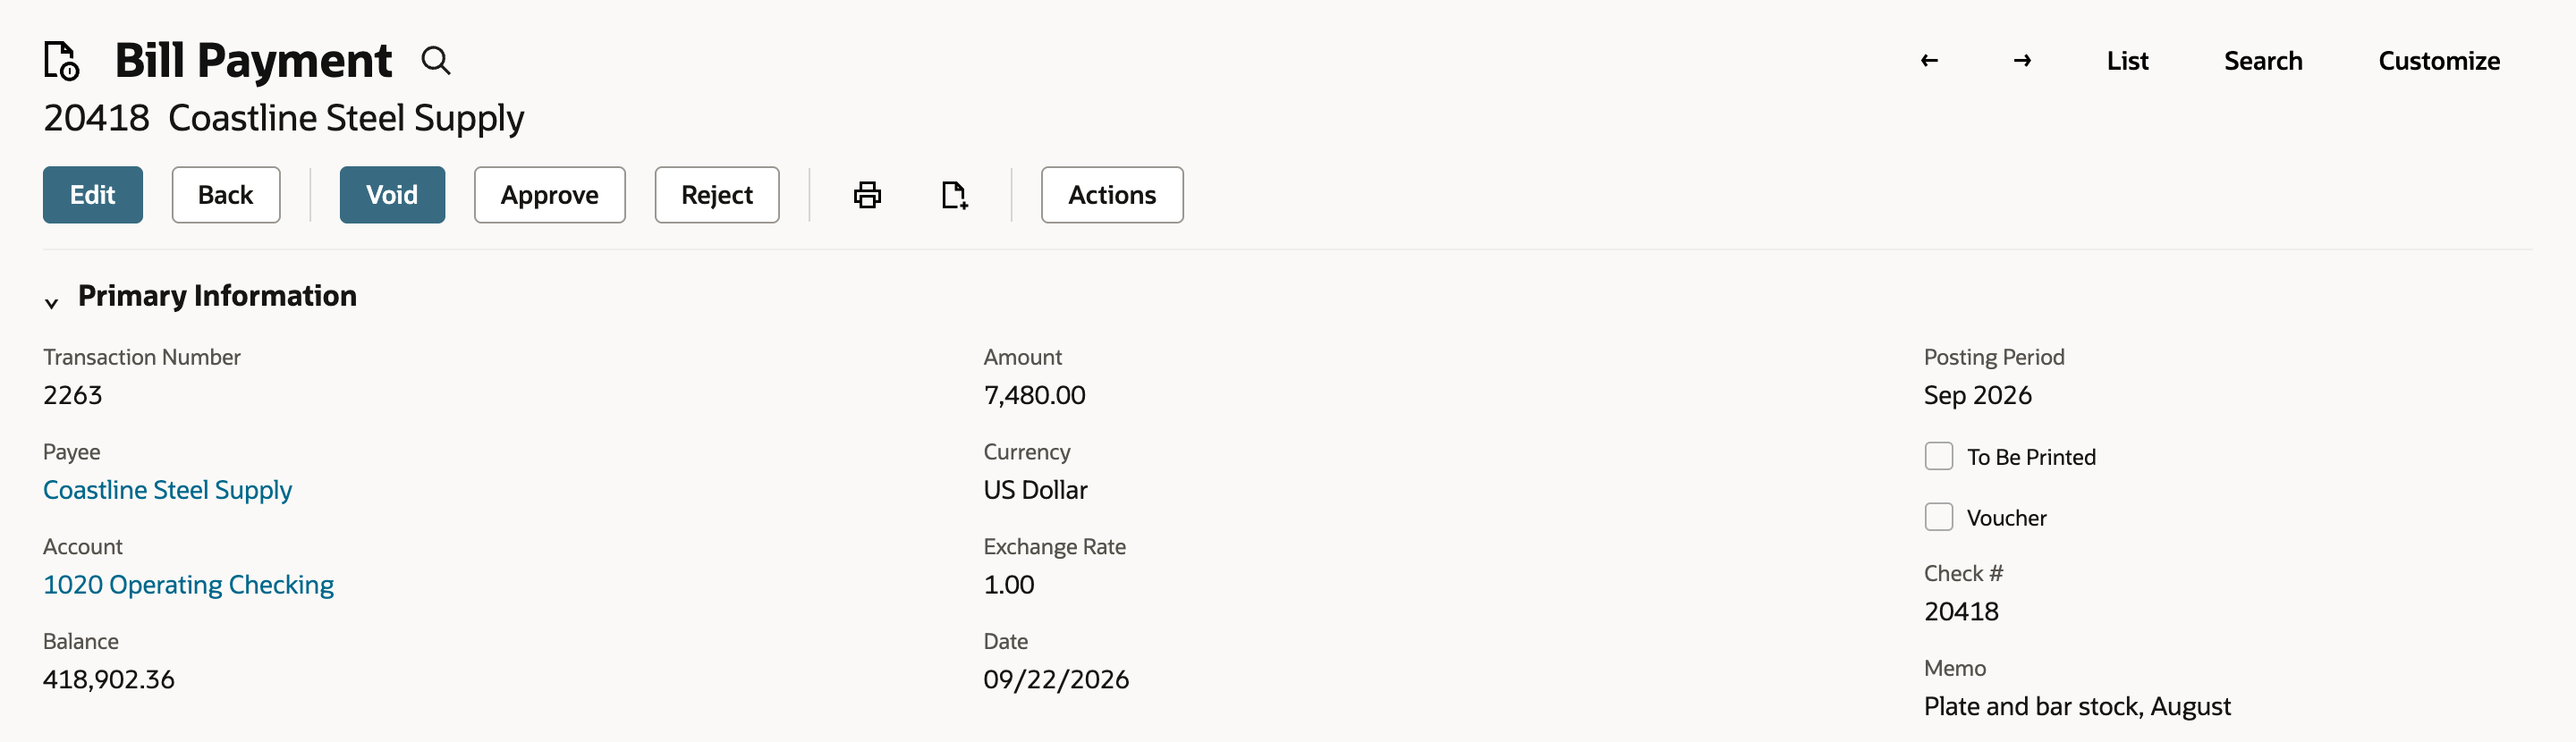Image resolution: width=2576 pixels, height=742 pixels.
Task: Click the heading 20418 Coastline Steel Supply
Action: click(284, 118)
